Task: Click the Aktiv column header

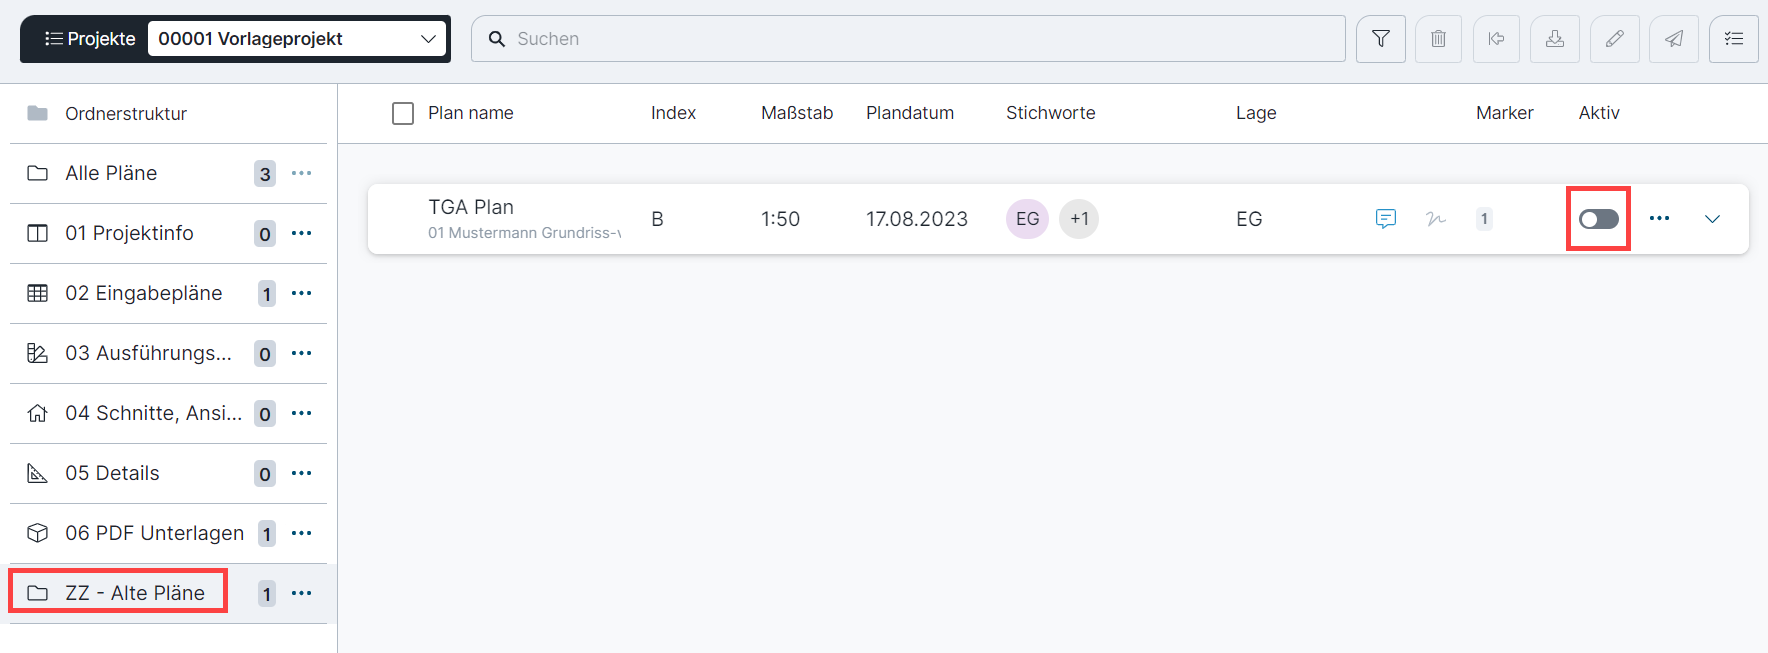Action: (1599, 113)
